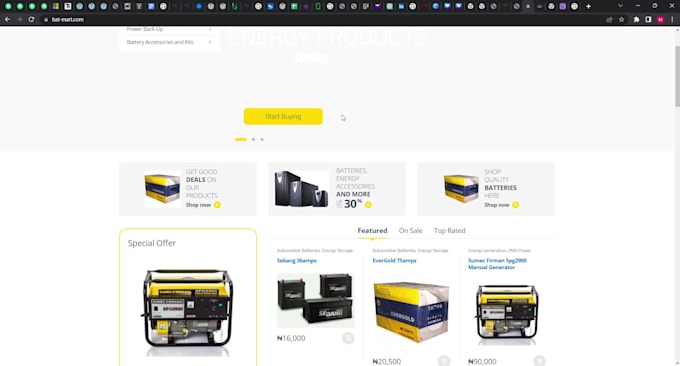Open the tab search chevron in title bar

pos(621,6)
